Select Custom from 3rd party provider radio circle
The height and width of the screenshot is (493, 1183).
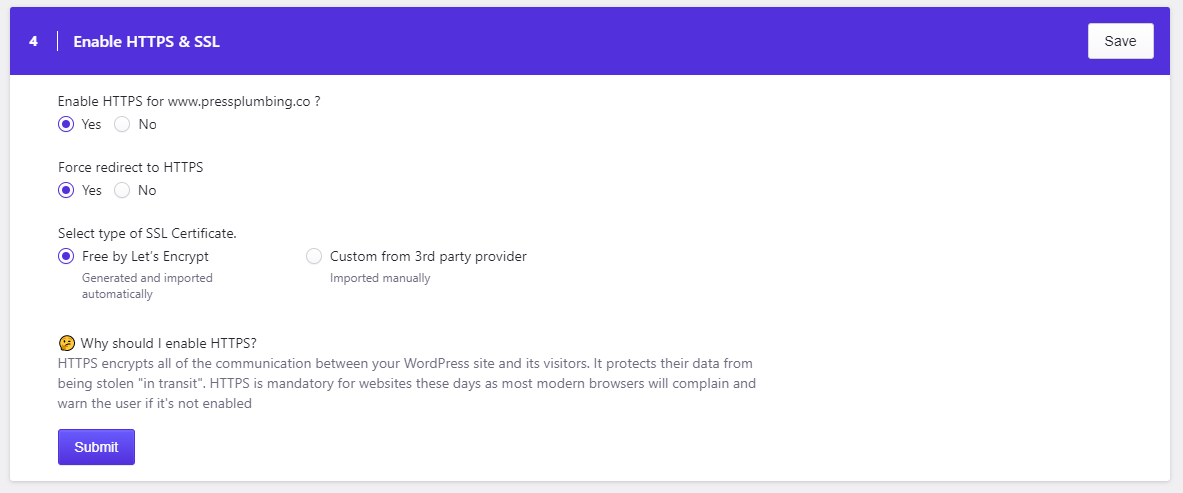point(314,256)
